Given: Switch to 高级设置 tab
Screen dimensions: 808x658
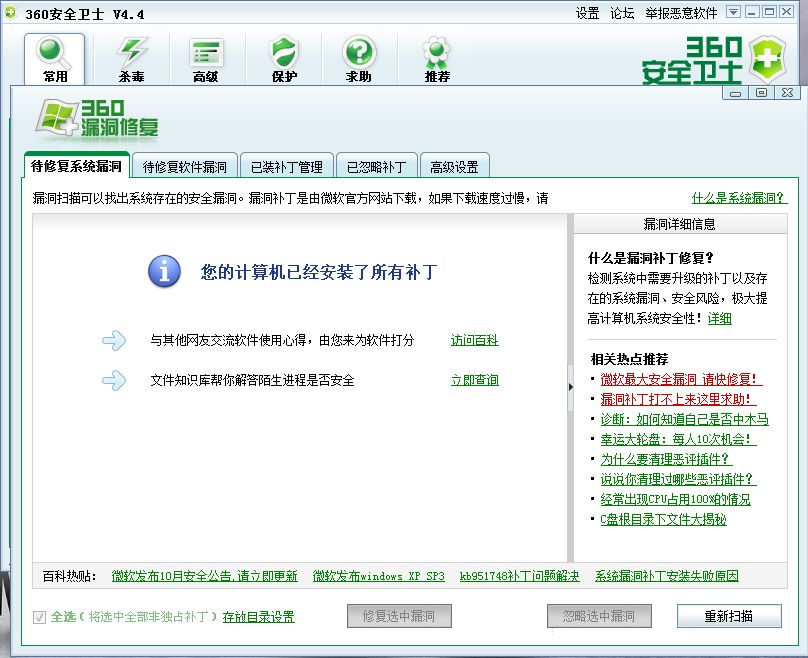Looking at the screenshot, I should (454, 167).
